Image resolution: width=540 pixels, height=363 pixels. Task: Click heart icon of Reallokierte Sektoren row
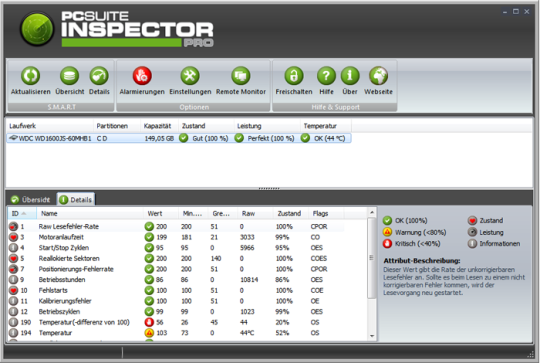click(13, 259)
